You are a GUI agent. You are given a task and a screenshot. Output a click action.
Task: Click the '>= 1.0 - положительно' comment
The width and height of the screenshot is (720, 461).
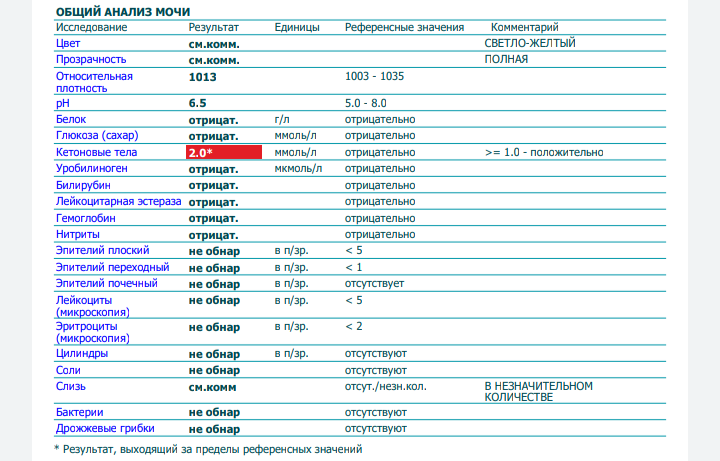(x=543, y=152)
